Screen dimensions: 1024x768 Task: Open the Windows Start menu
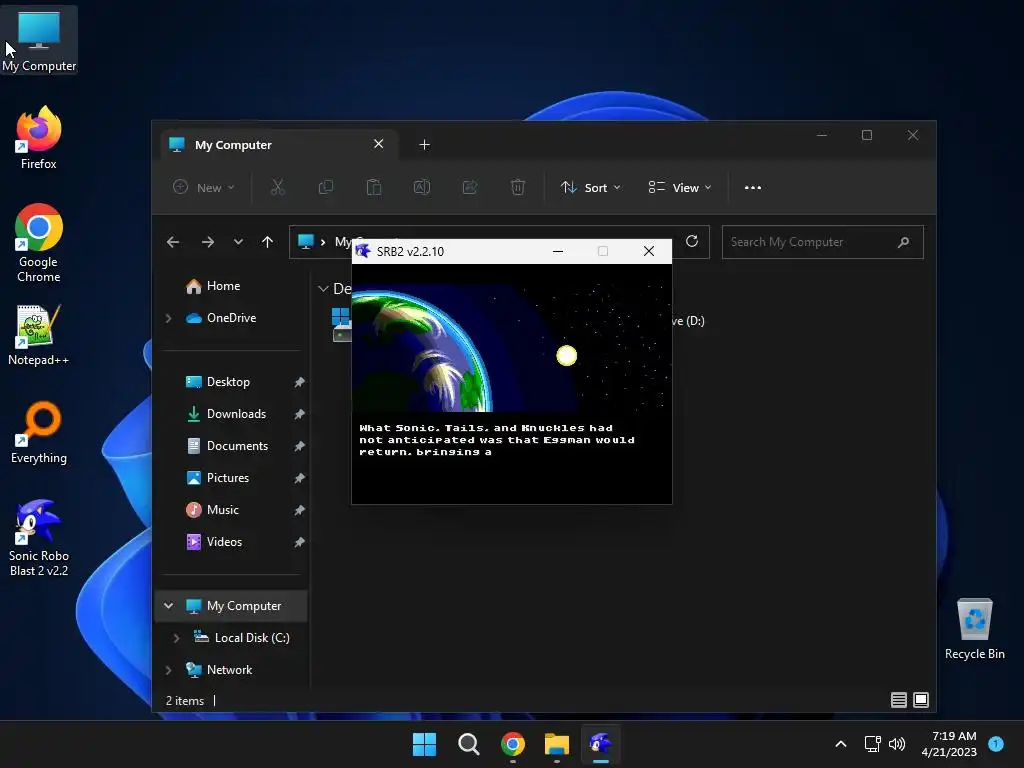(x=424, y=744)
